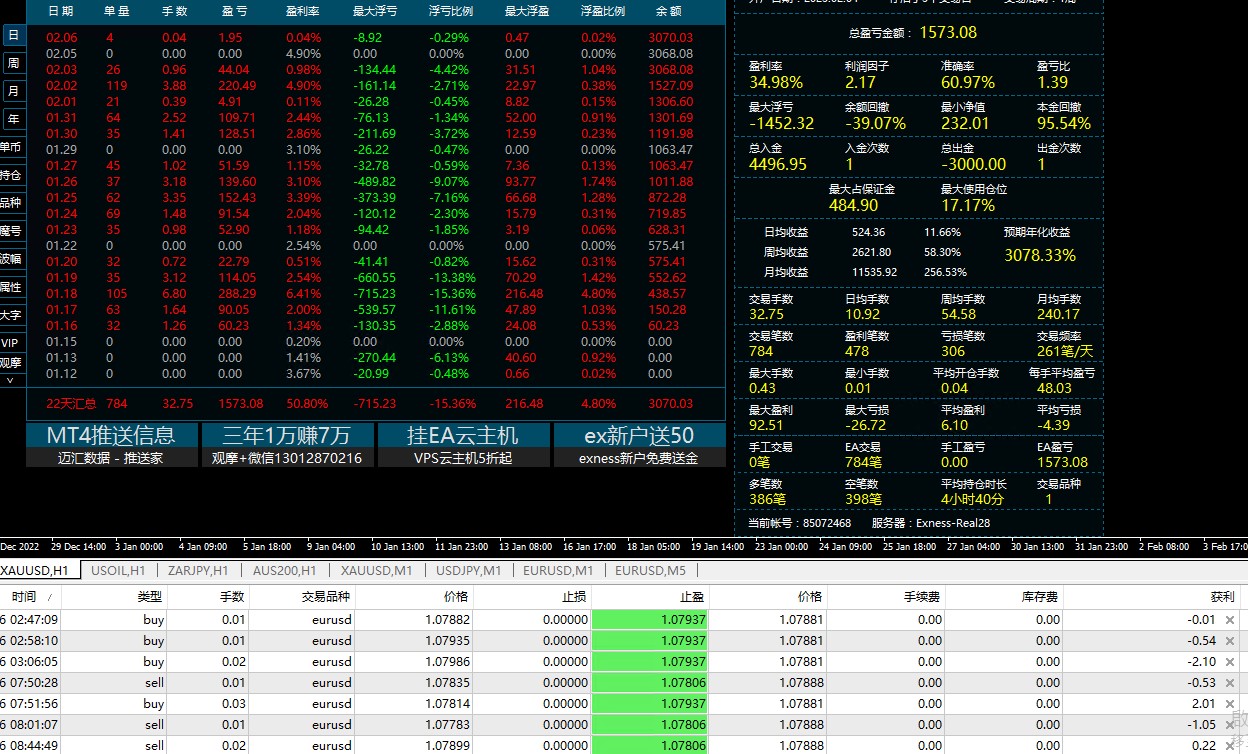This screenshot has width=1248, height=754.
Task: Click the total profit value 1573.08
Action: point(948,33)
